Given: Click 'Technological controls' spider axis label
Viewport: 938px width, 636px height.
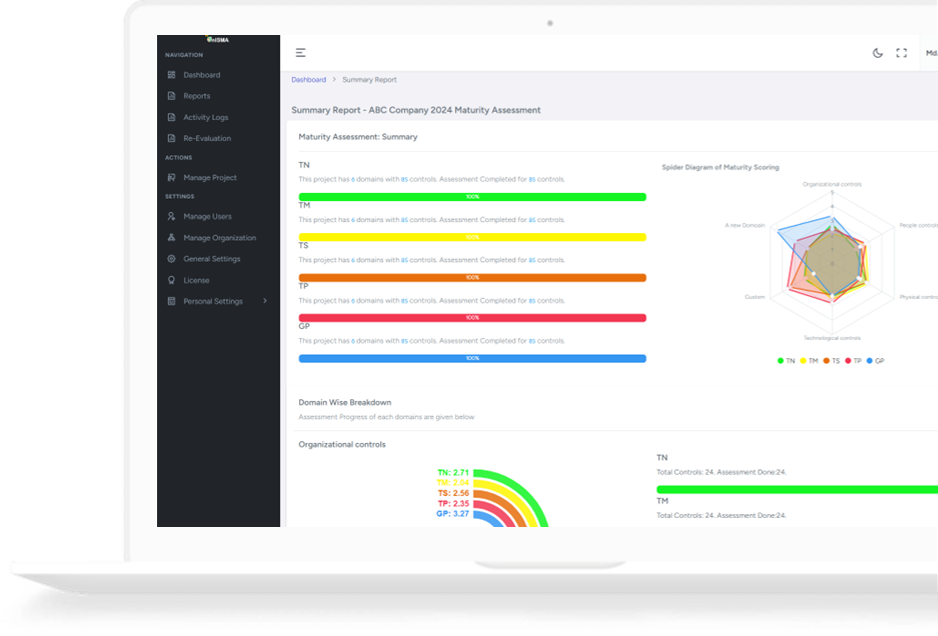Looking at the screenshot, I should 832,338.
